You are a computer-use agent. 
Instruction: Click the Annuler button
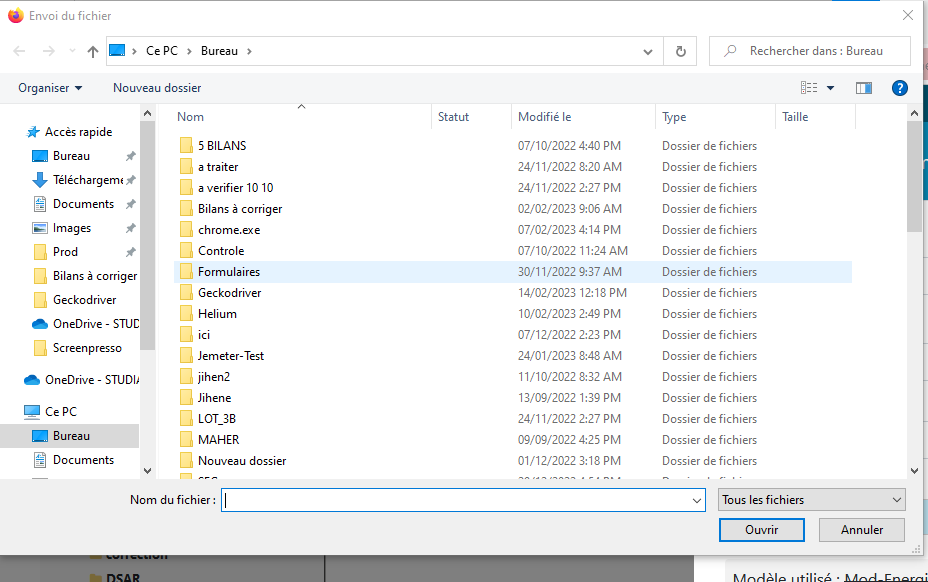pos(861,530)
